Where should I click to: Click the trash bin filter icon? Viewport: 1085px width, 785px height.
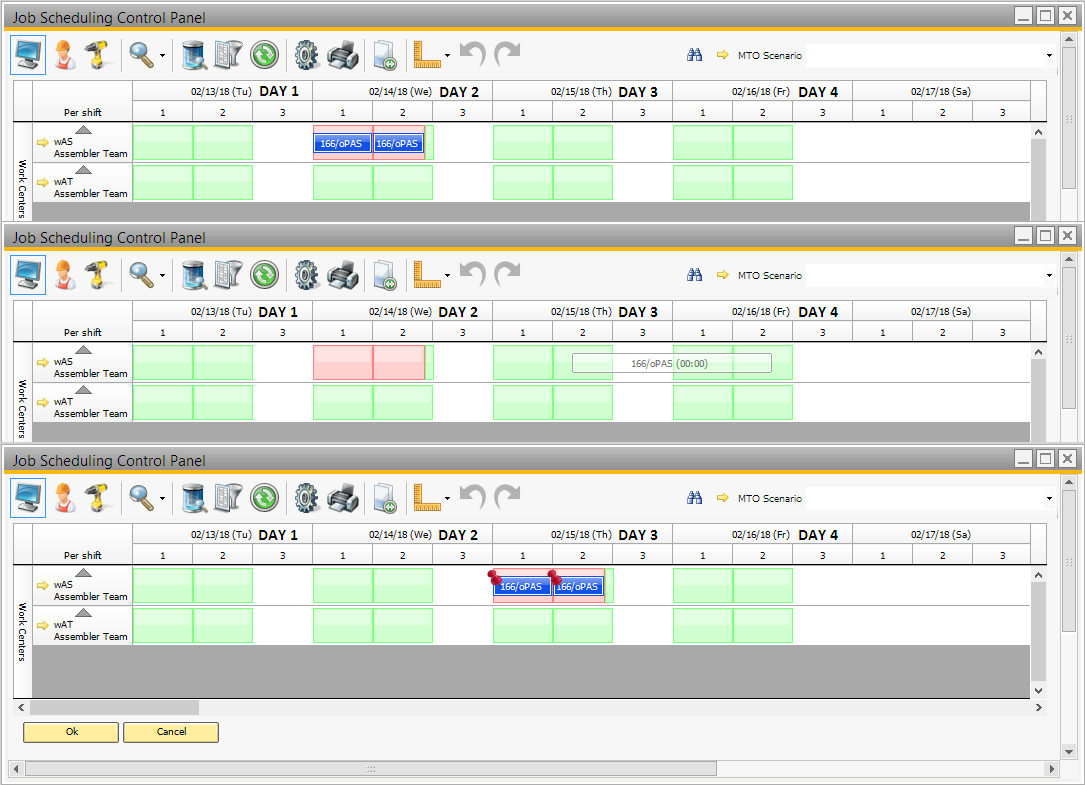(x=192, y=55)
